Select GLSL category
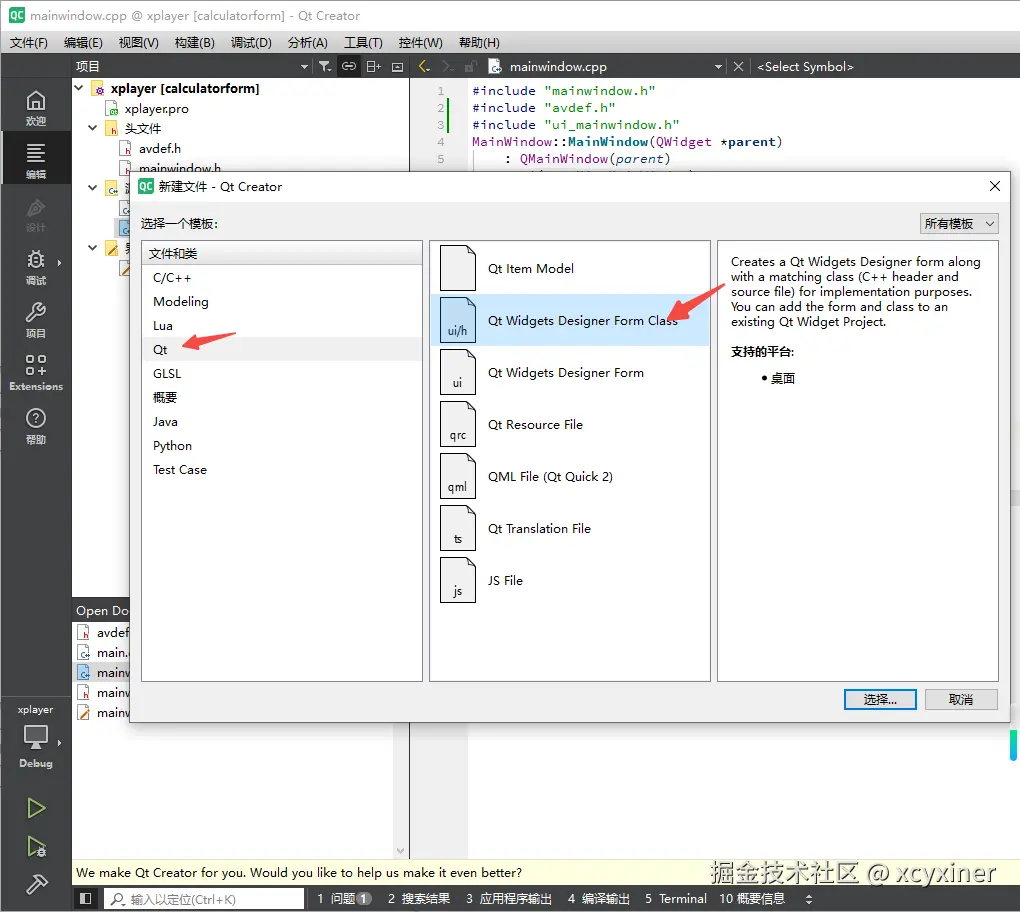This screenshot has height=912, width=1020. click(282, 373)
